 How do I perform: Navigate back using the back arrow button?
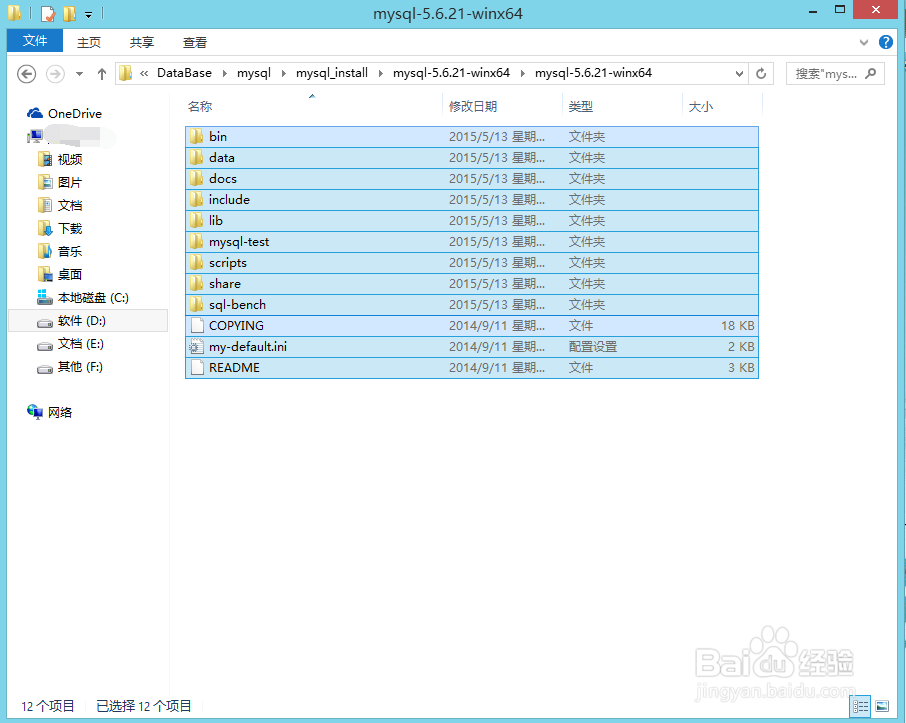pyautogui.click(x=27, y=73)
